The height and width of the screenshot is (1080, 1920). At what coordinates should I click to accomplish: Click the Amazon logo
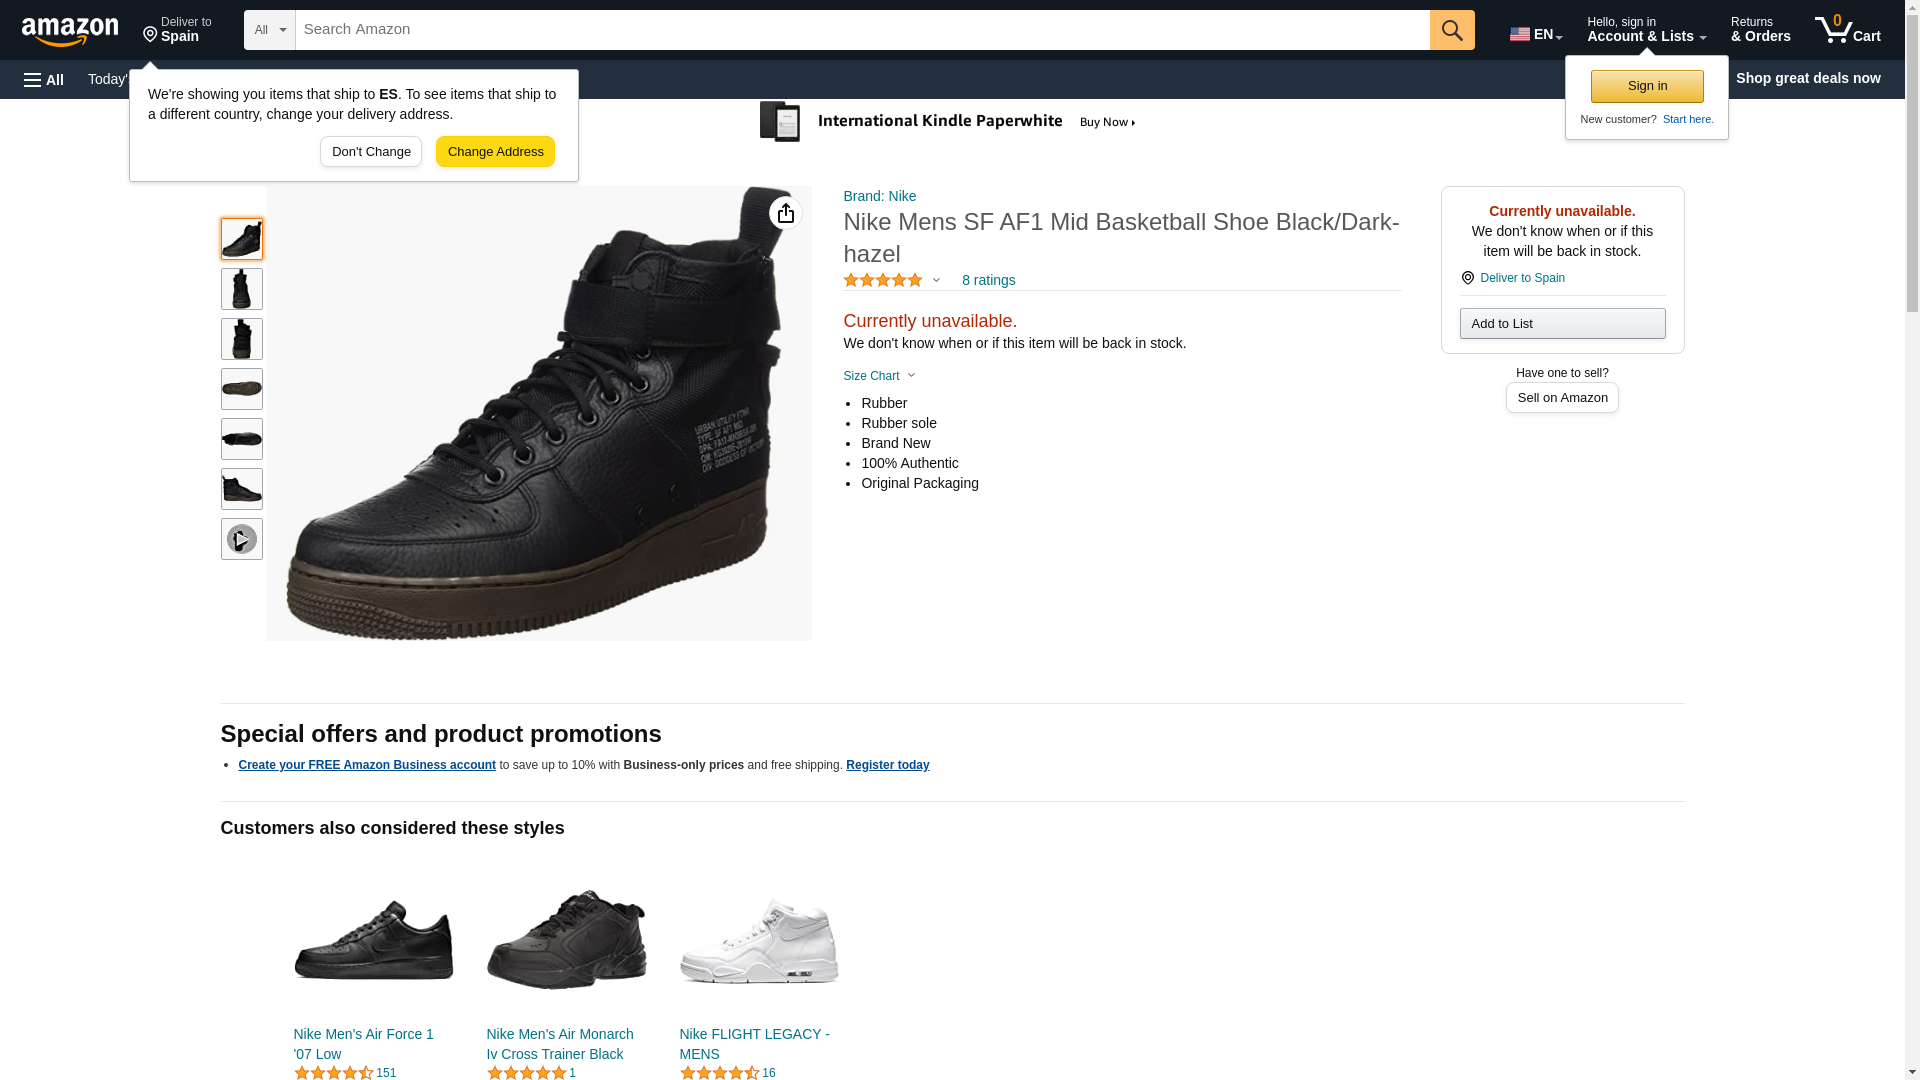[x=70, y=31]
